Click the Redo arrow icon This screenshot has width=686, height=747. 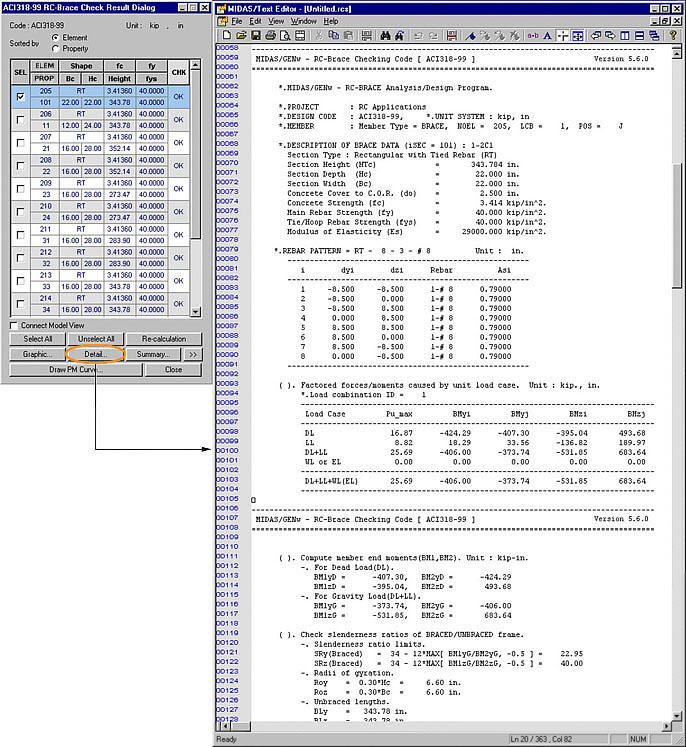tap(433, 35)
